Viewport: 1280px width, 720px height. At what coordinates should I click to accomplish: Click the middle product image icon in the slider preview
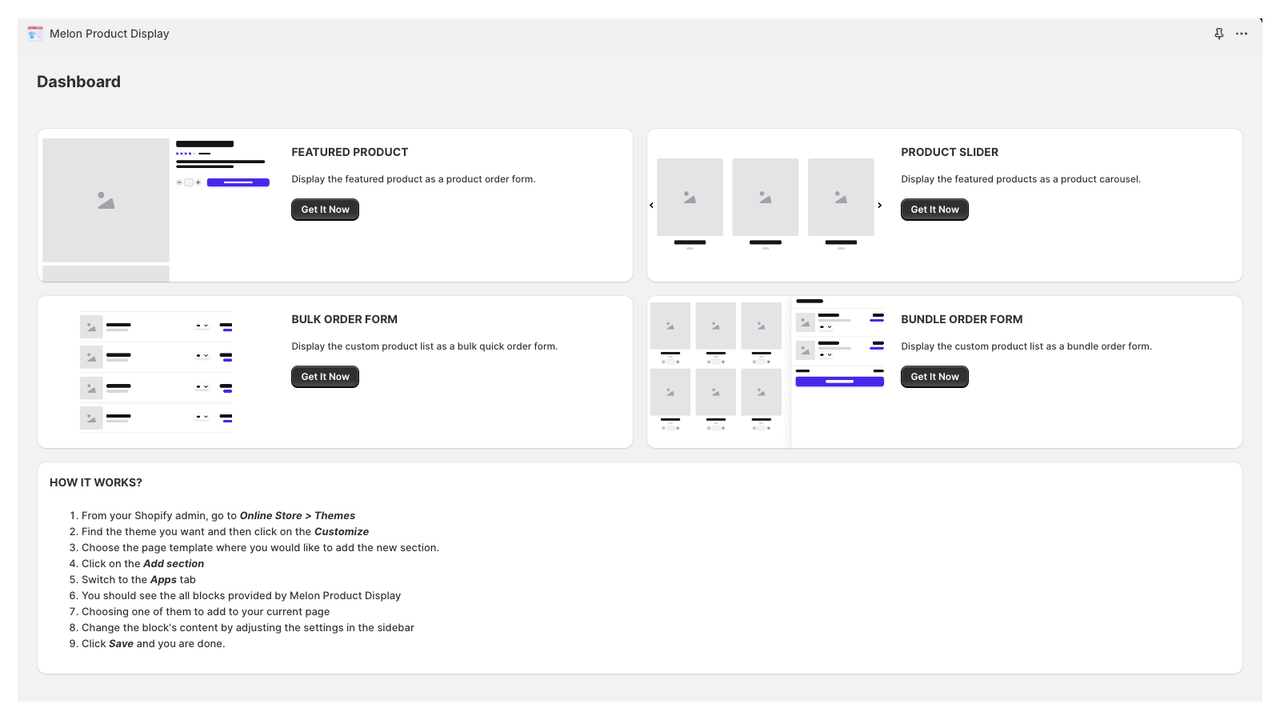(765, 196)
